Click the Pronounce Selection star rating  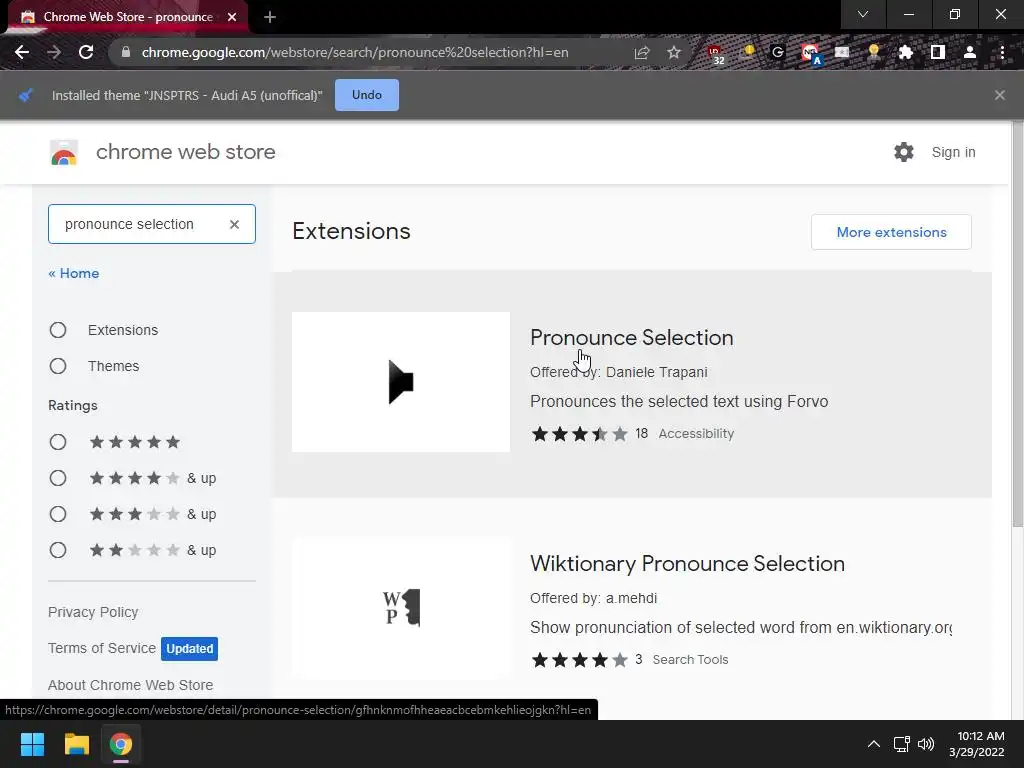point(580,434)
